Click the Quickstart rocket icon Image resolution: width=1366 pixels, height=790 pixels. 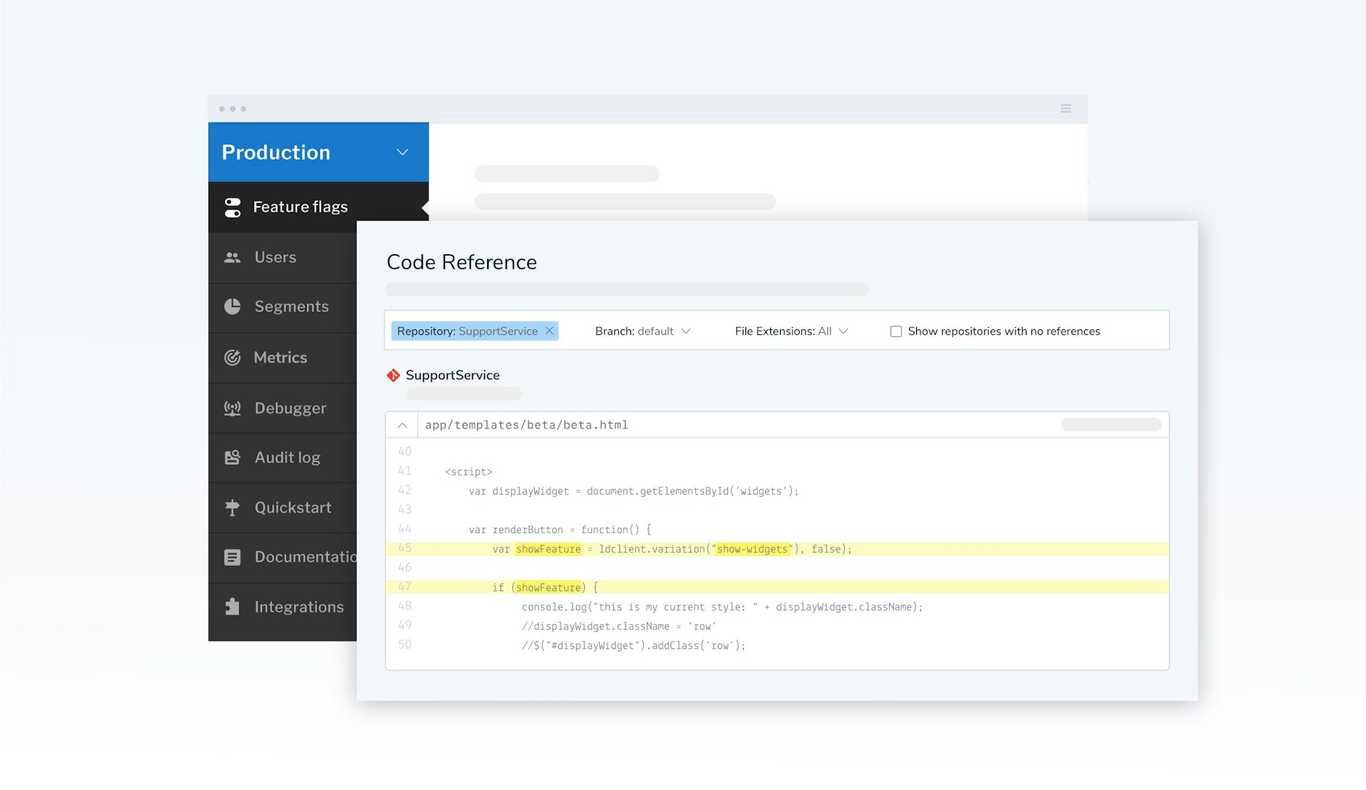pos(232,507)
